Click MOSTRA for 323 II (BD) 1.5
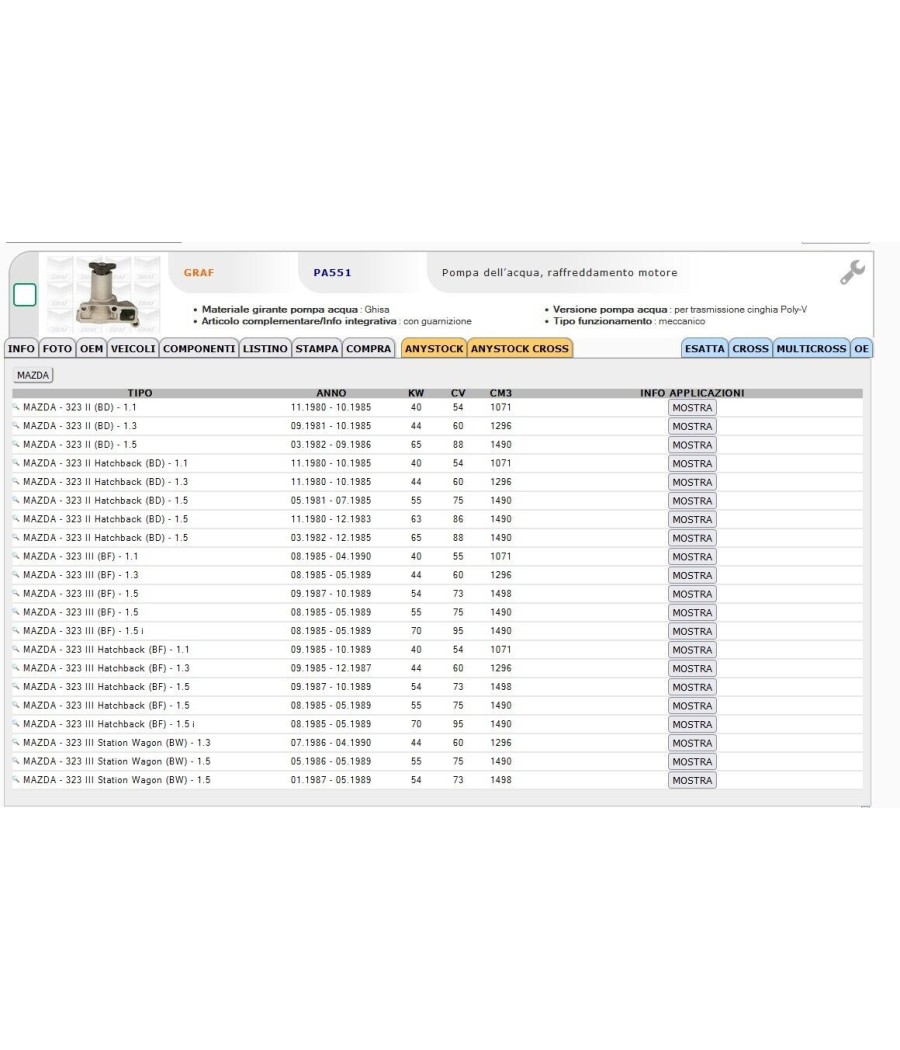Viewport: 900px width, 1050px height. click(x=692, y=445)
